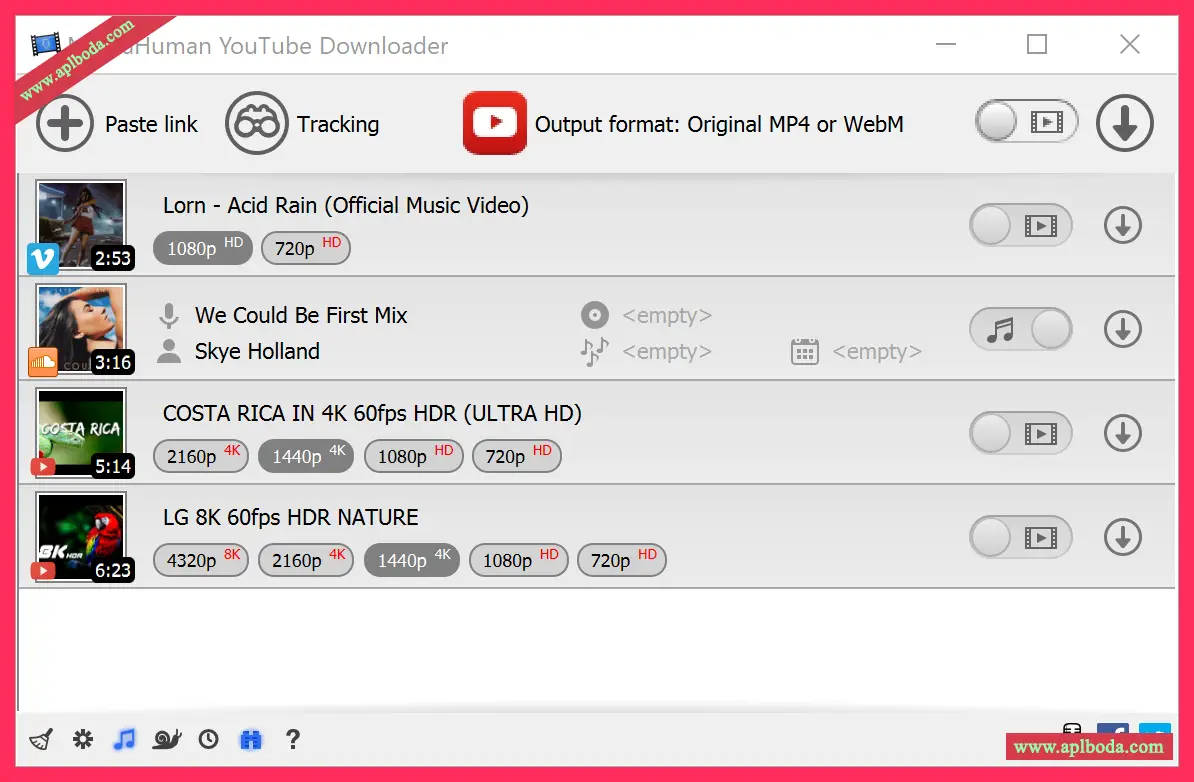The image size is (1194, 782).
Task: Toggle the global video/audio switch in toolbar
Action: (x=1026, y=122)
